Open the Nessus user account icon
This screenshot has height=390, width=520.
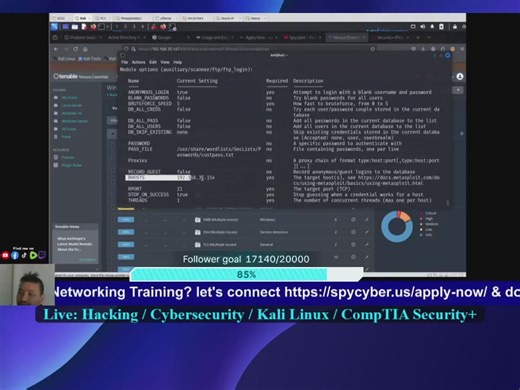pyautogui.click(x=460, y=76)
